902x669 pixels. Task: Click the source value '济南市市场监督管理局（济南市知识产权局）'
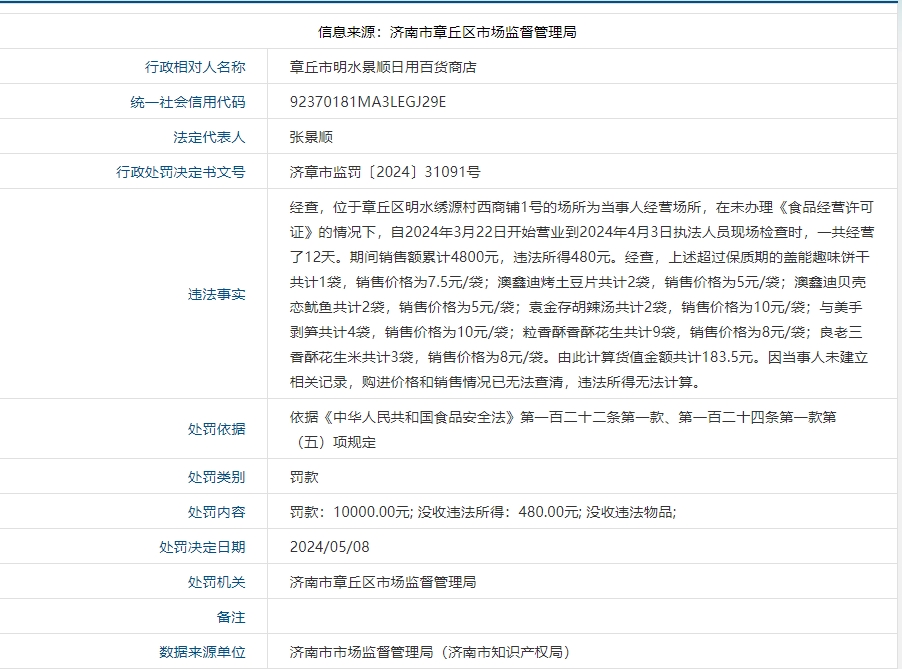pyautogui.click(x=430, y=652)
